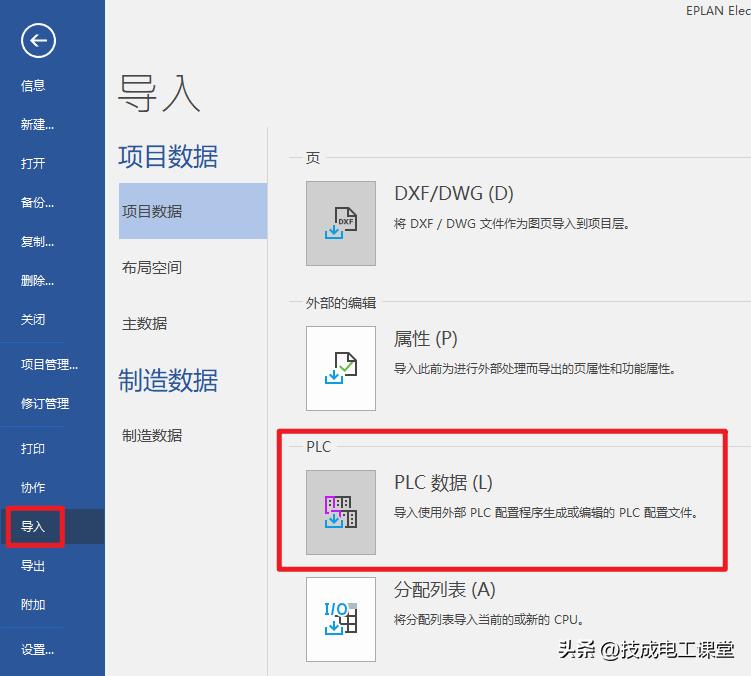Click the PLC 数据 import icon
751x676 pixels.
[x=341, y=512]
